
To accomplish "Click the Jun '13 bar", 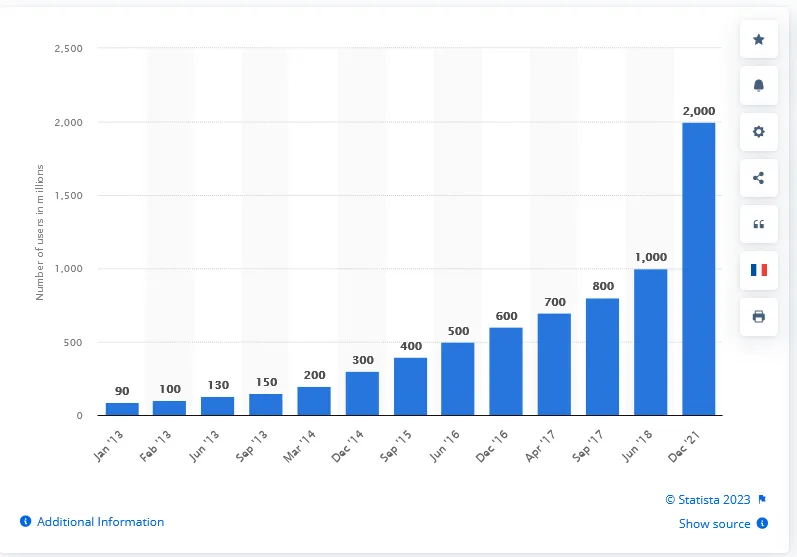I will coord(217,406).
